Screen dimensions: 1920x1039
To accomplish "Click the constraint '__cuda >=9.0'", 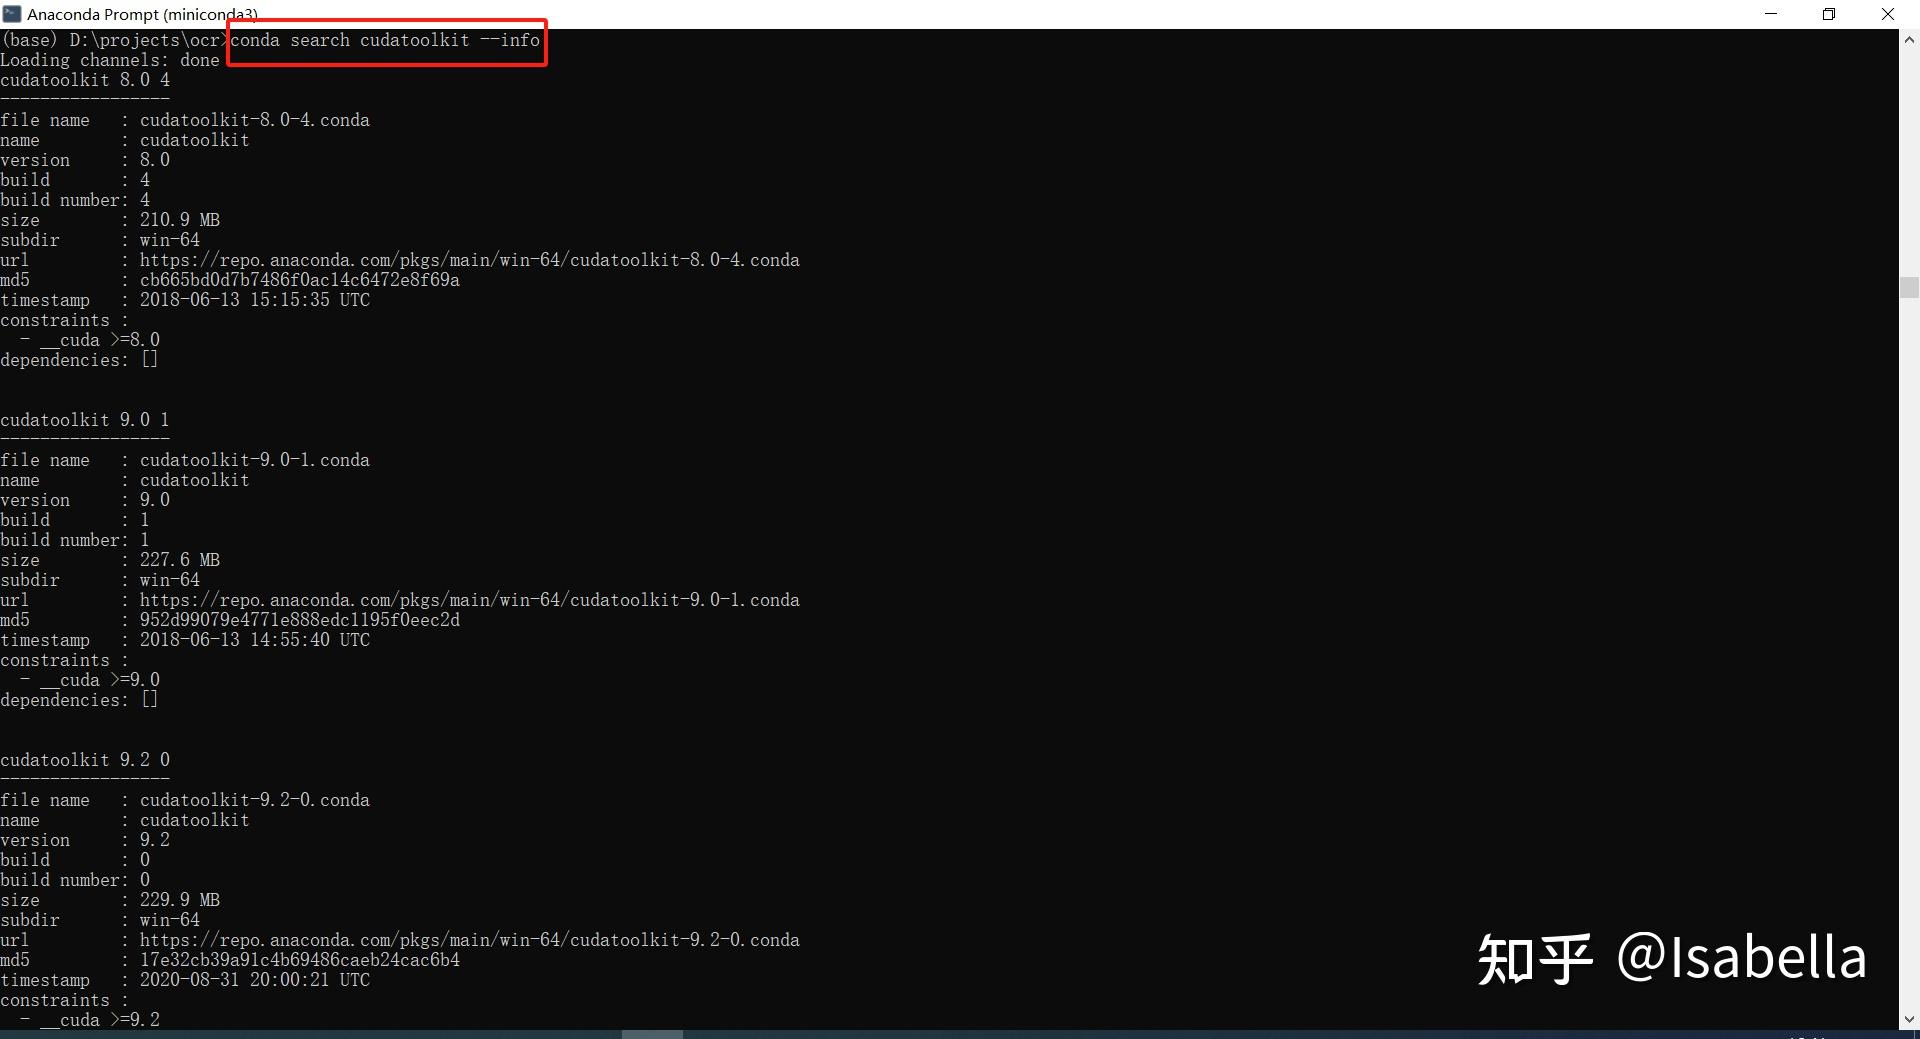I will [100, 680].
